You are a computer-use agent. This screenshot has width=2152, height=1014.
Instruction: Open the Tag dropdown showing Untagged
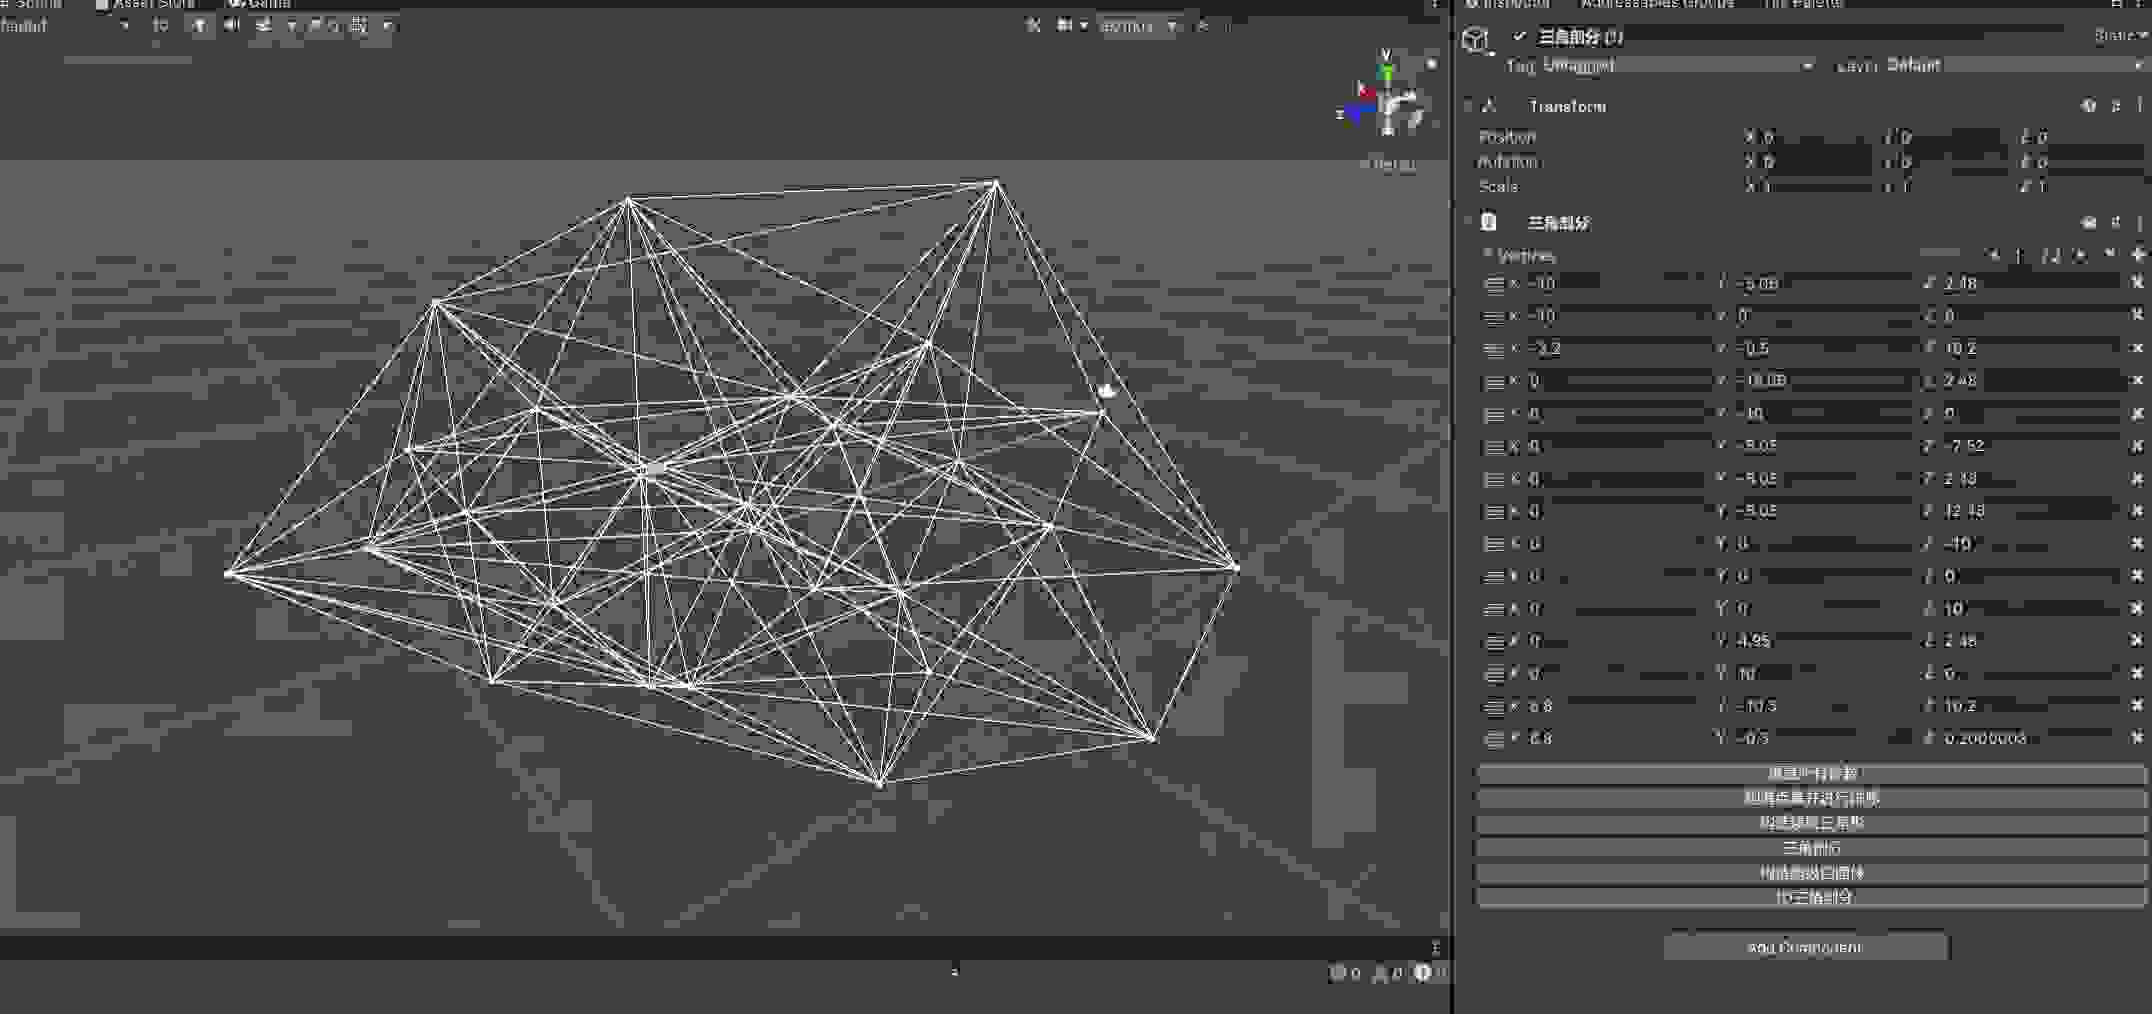point(1677,66)
